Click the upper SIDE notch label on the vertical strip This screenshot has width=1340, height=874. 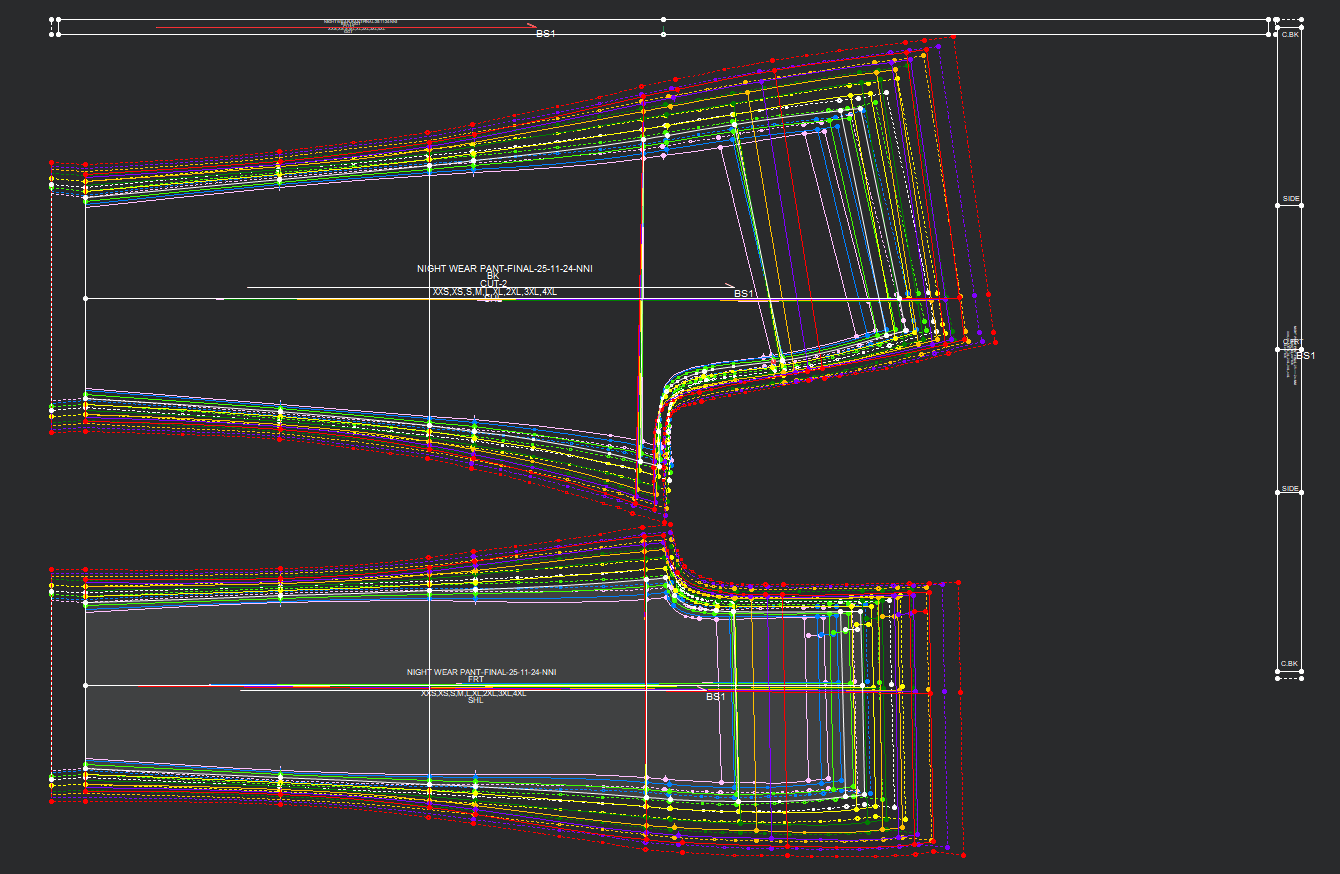pyautogui.click(x=1291, y=200)
